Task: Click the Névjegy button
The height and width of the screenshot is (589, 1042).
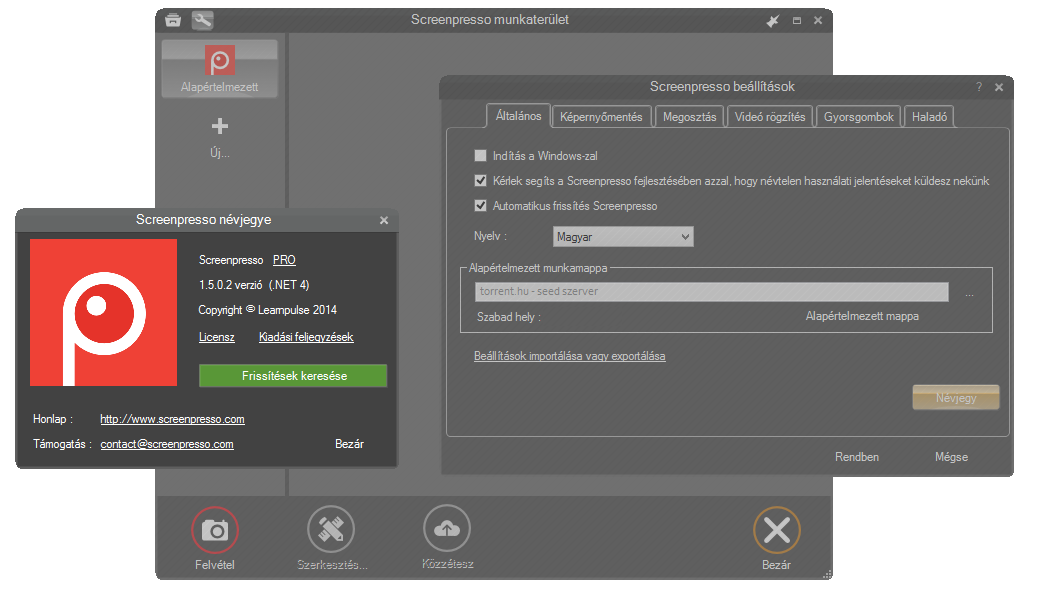Action: pyautogui.click(x=956, y=398)
